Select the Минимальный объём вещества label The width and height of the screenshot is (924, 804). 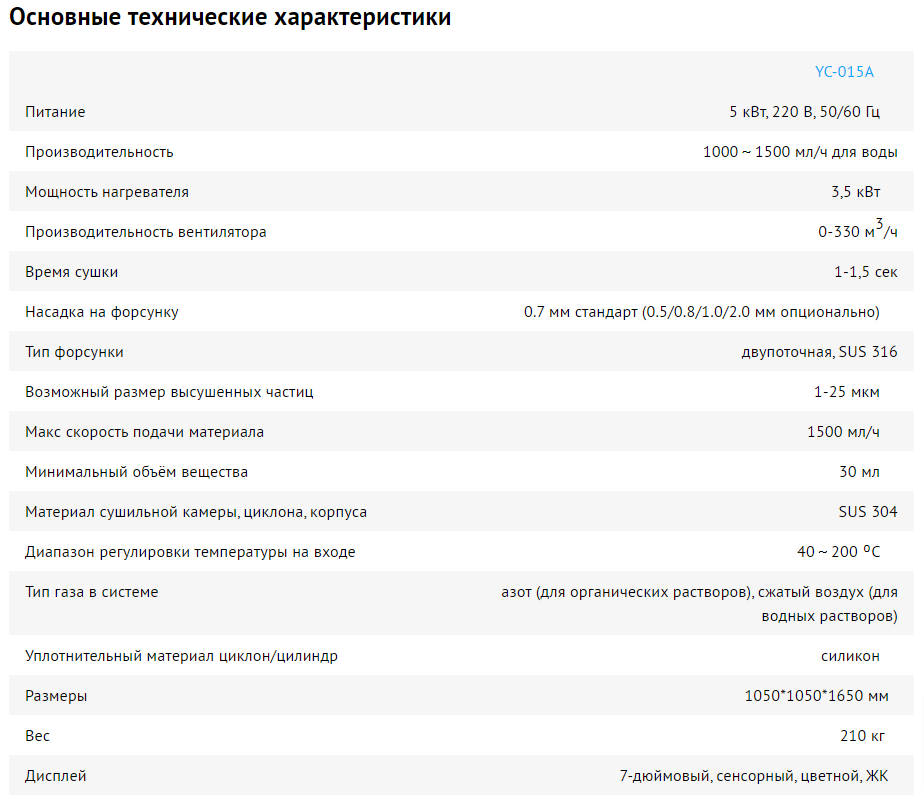tap(136, 472)
